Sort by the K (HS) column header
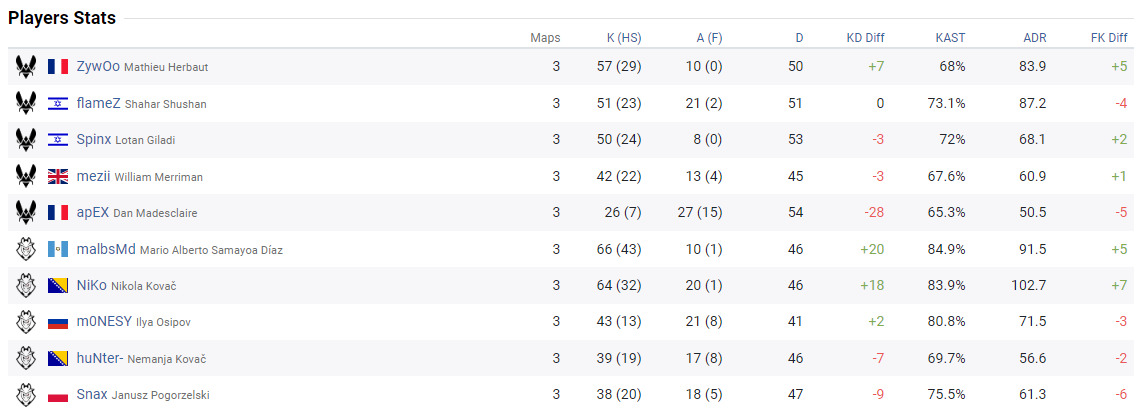The height and width of the screenshot is (412, 1147). coord(624,38)
